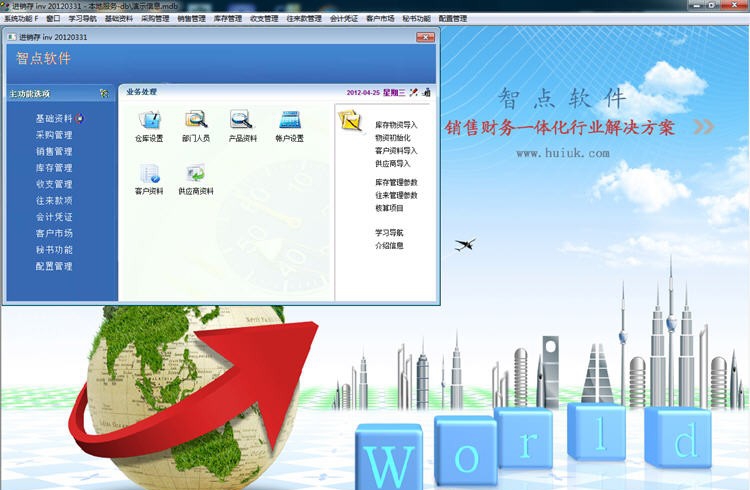Open the 客户市场 menu in menu bar
Image resolution: width=750 pixels, height=490 pixels.
tap(380, 19)
